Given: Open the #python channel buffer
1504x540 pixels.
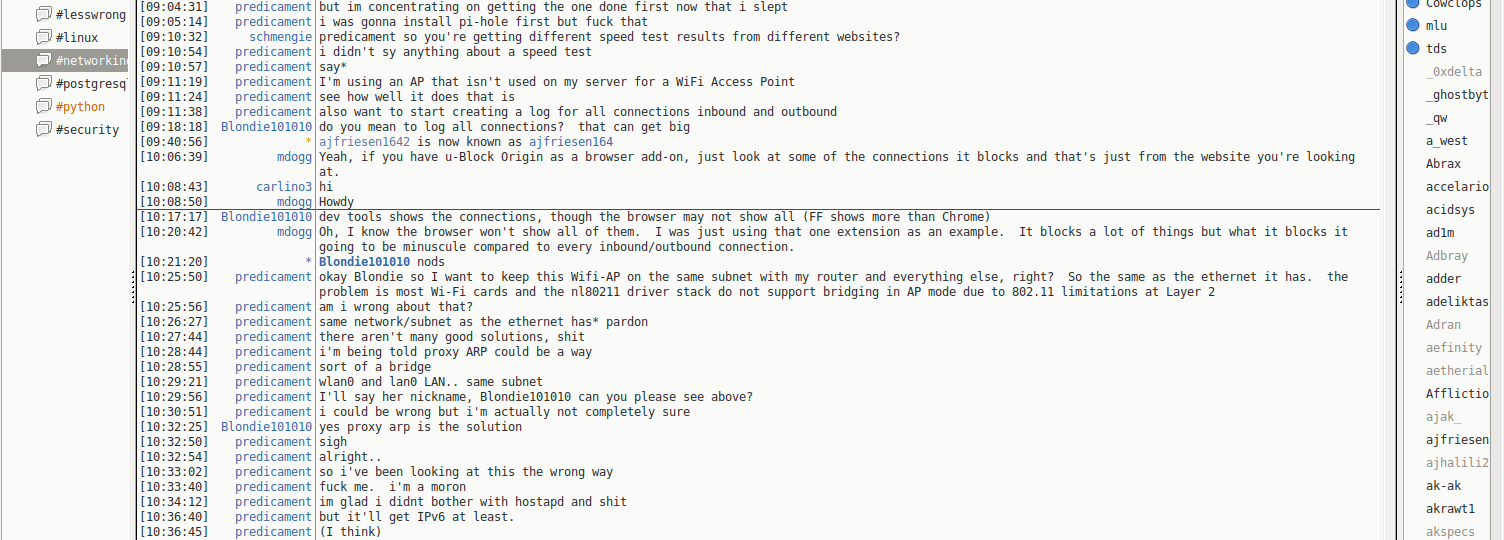Looking at the screenshot, I should (80, 107).
